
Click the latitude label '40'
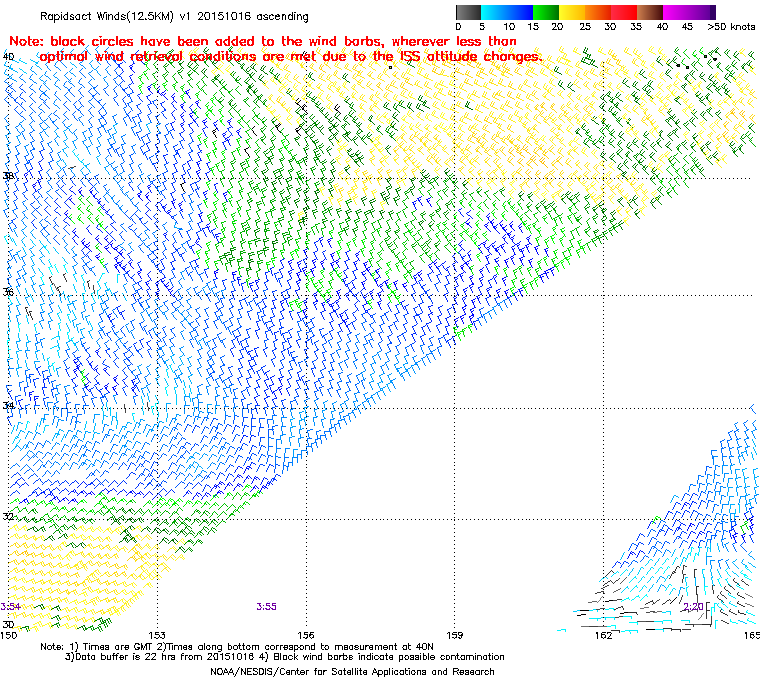[x=9, y=57]
